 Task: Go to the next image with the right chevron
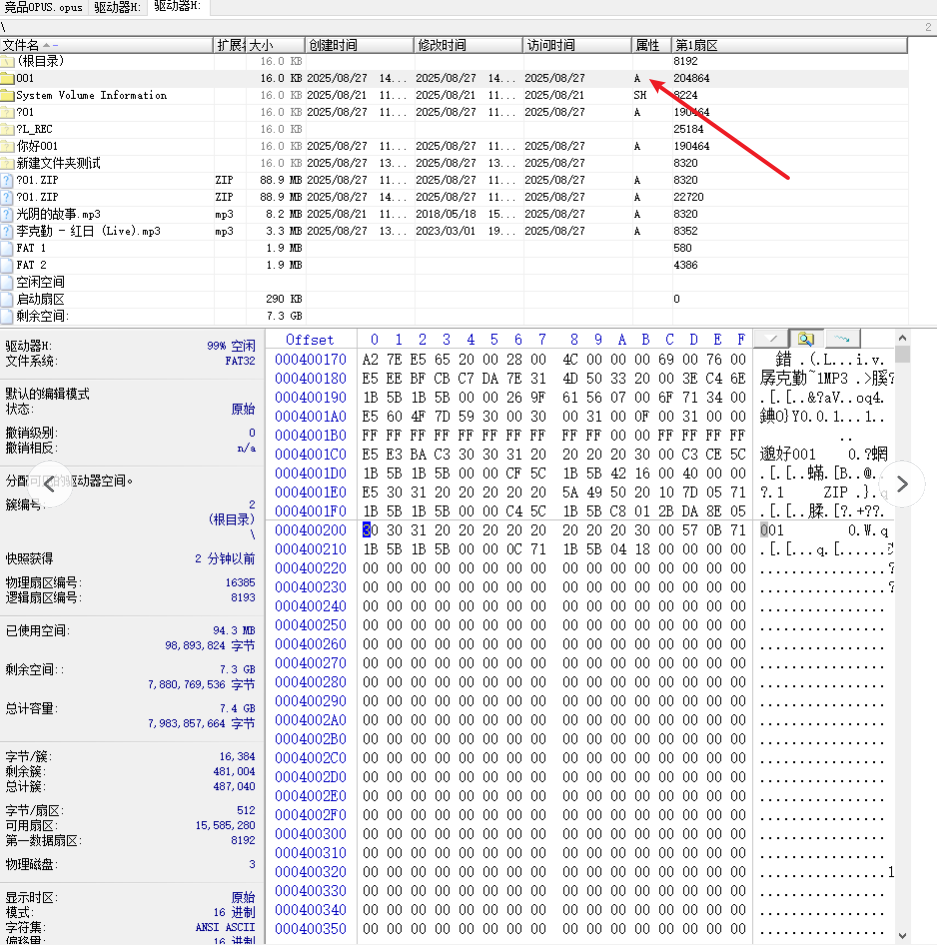pyautogui.click(x=901, y=484)
